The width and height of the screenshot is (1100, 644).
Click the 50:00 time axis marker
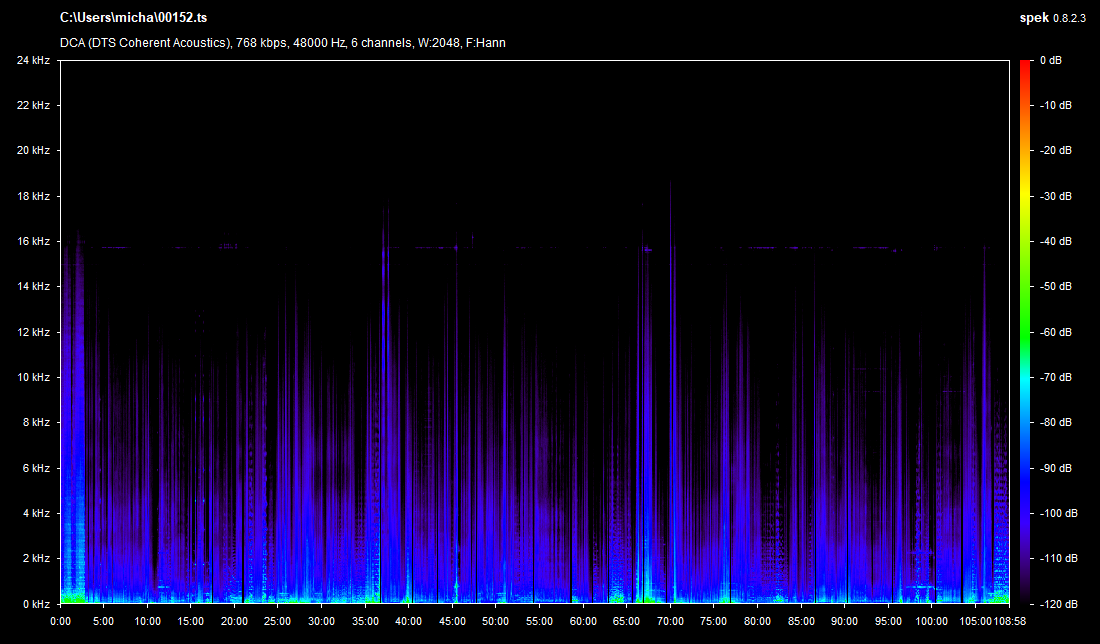tap(496, 620)
